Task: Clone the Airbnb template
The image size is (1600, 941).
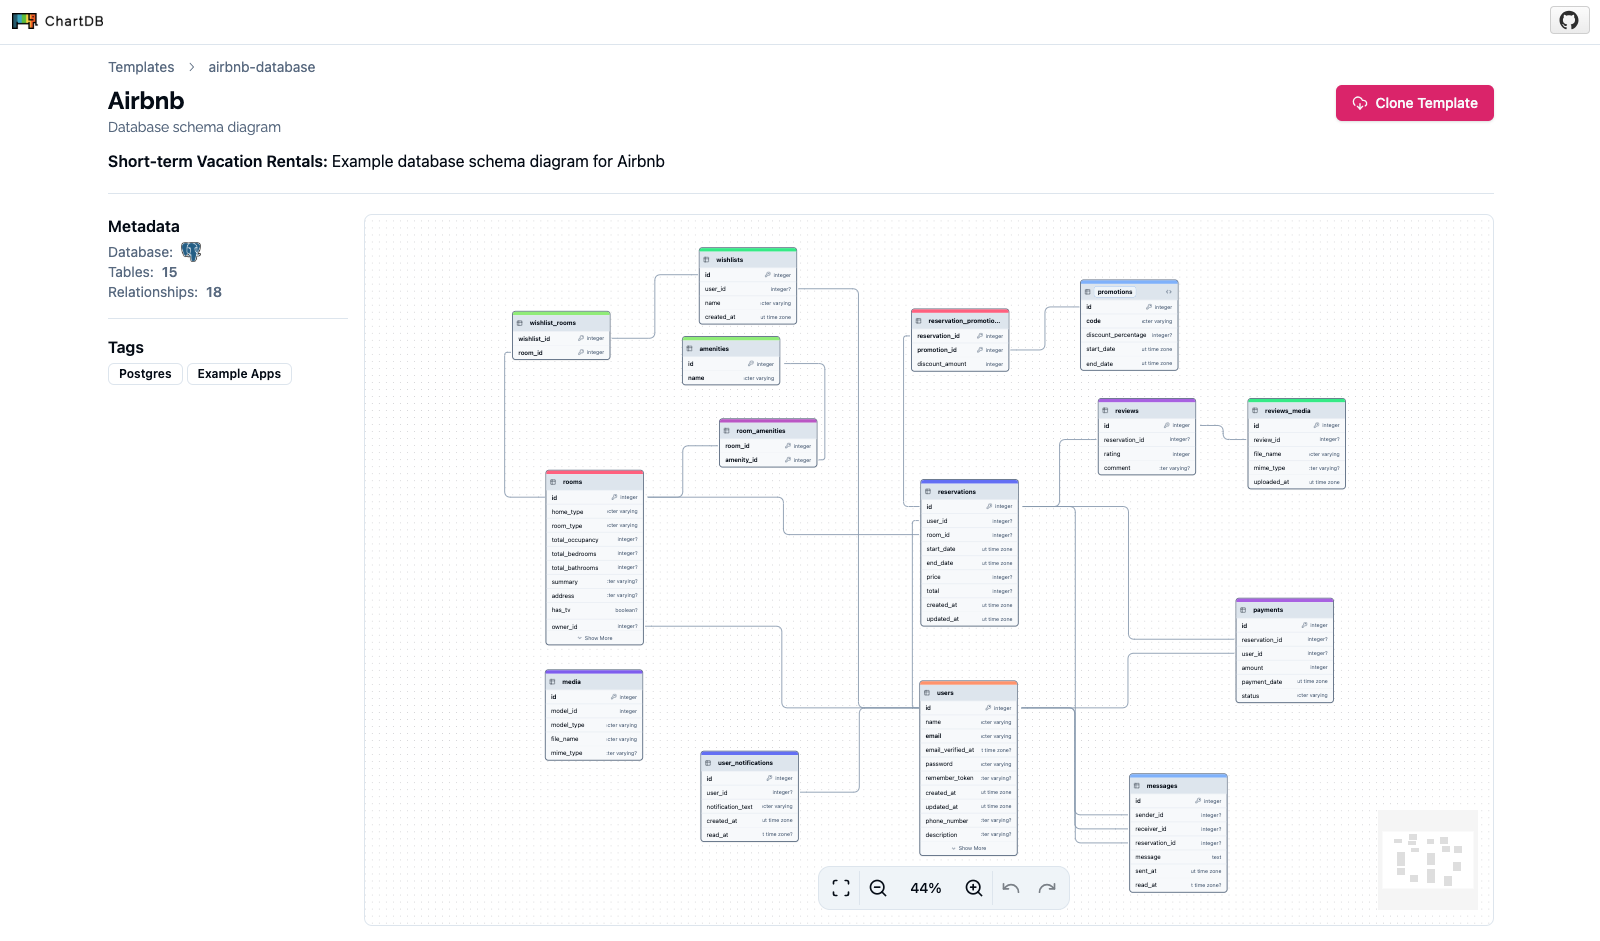Action: pos(1414,103)
